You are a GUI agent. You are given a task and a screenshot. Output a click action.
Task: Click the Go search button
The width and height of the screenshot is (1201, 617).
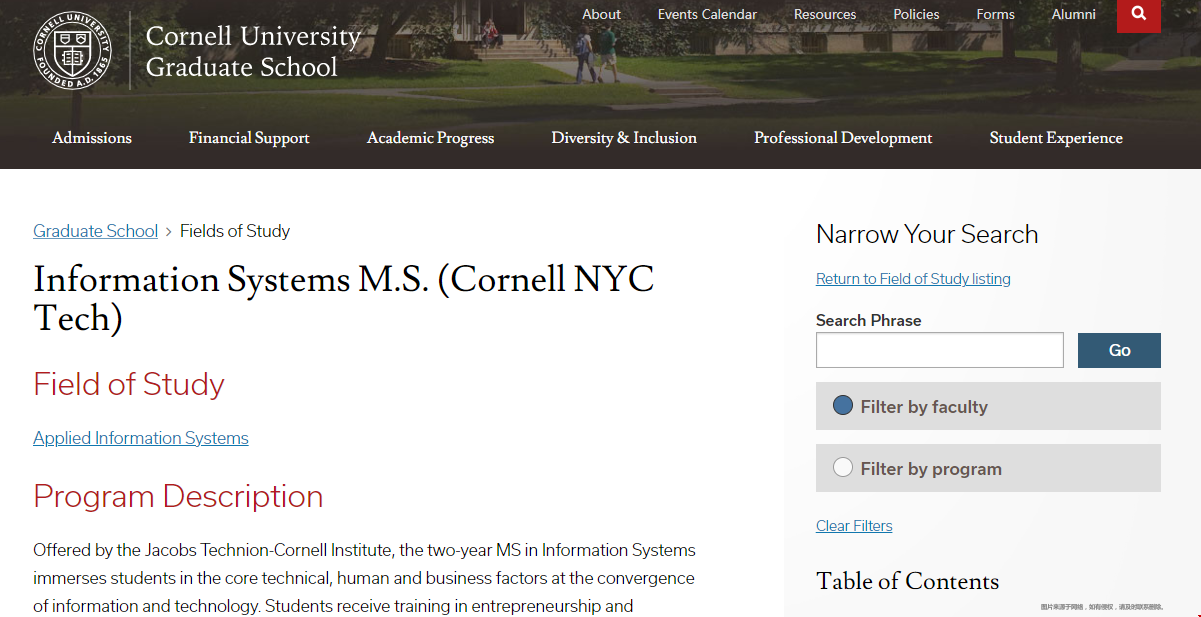click(x=1119, y=350)
